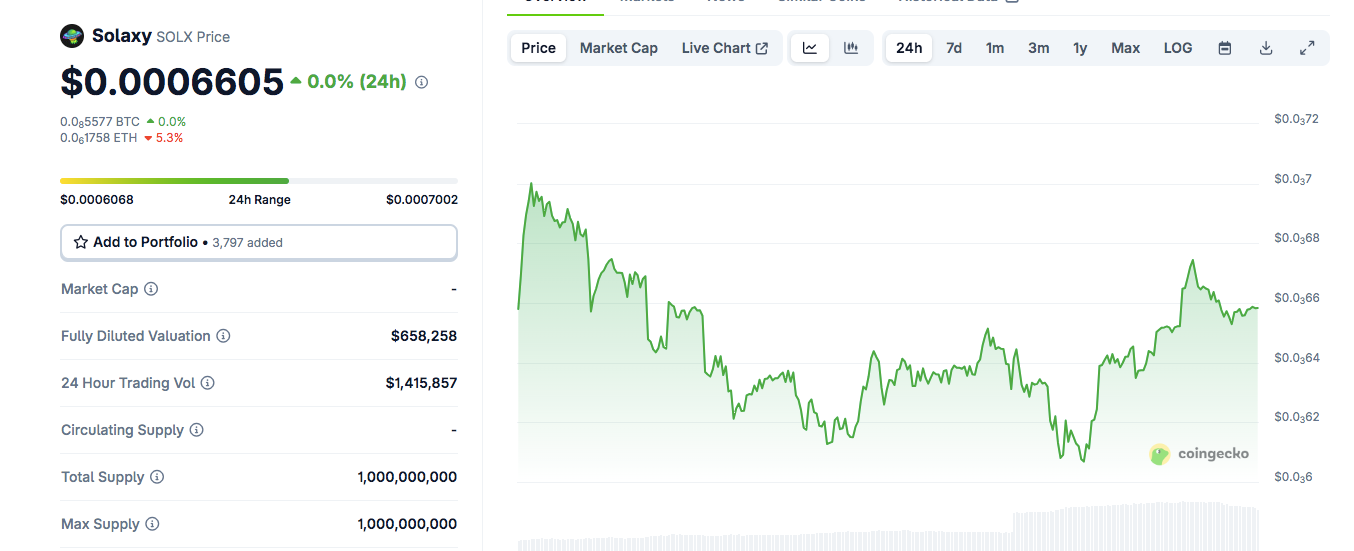Open the Circulating Supply info icon
The width and height of the screenshot is (1354, 551).
(x=196, y=430)
